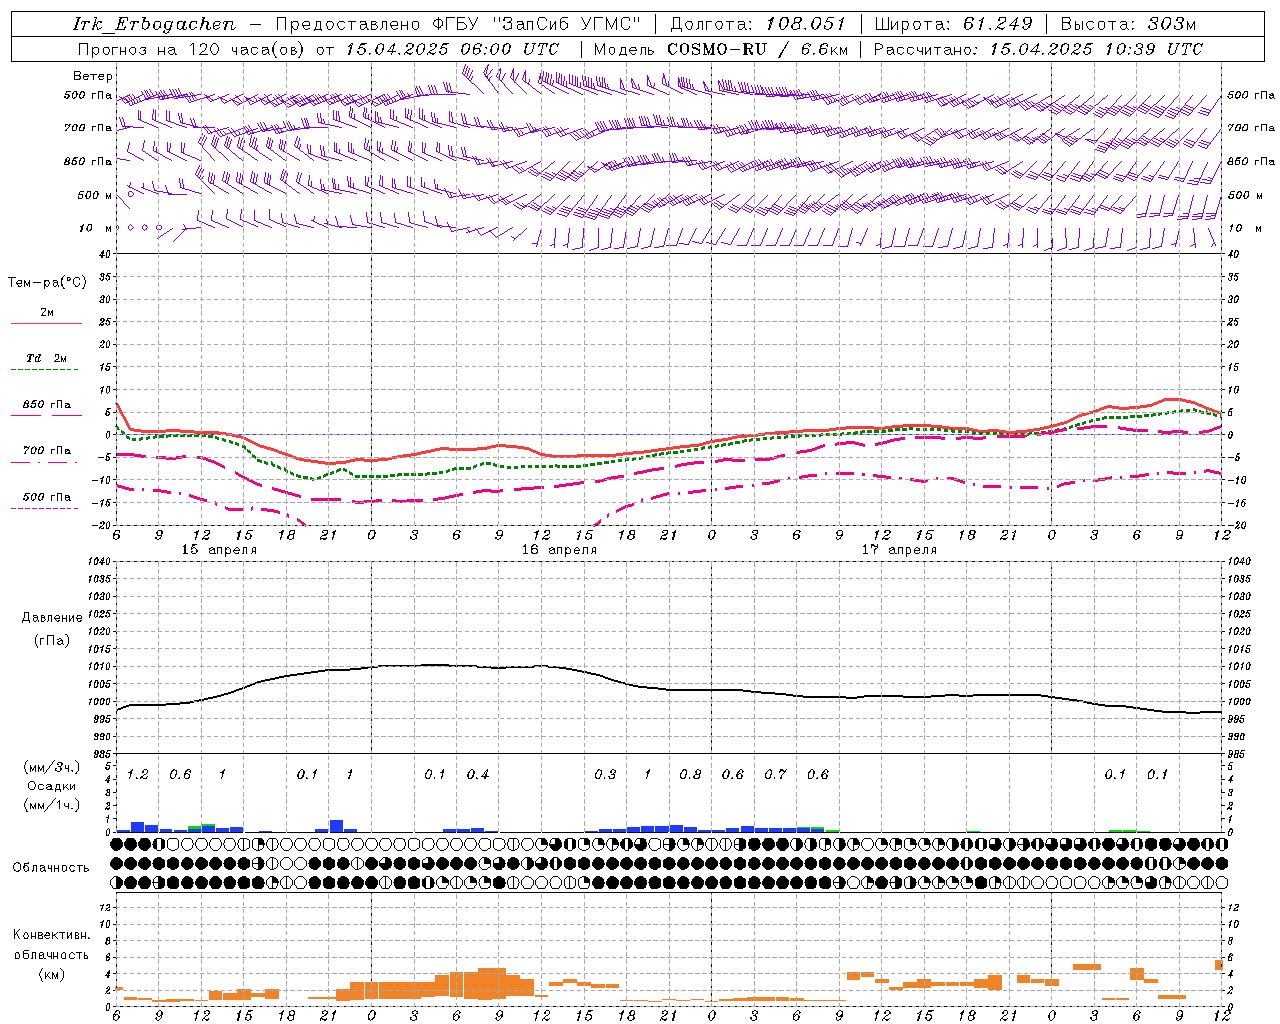Click the '(мм/1ч.)' precipitation unit label
The width and height of the screenshot is (1280, 1024).
click(x=52, y=805)
